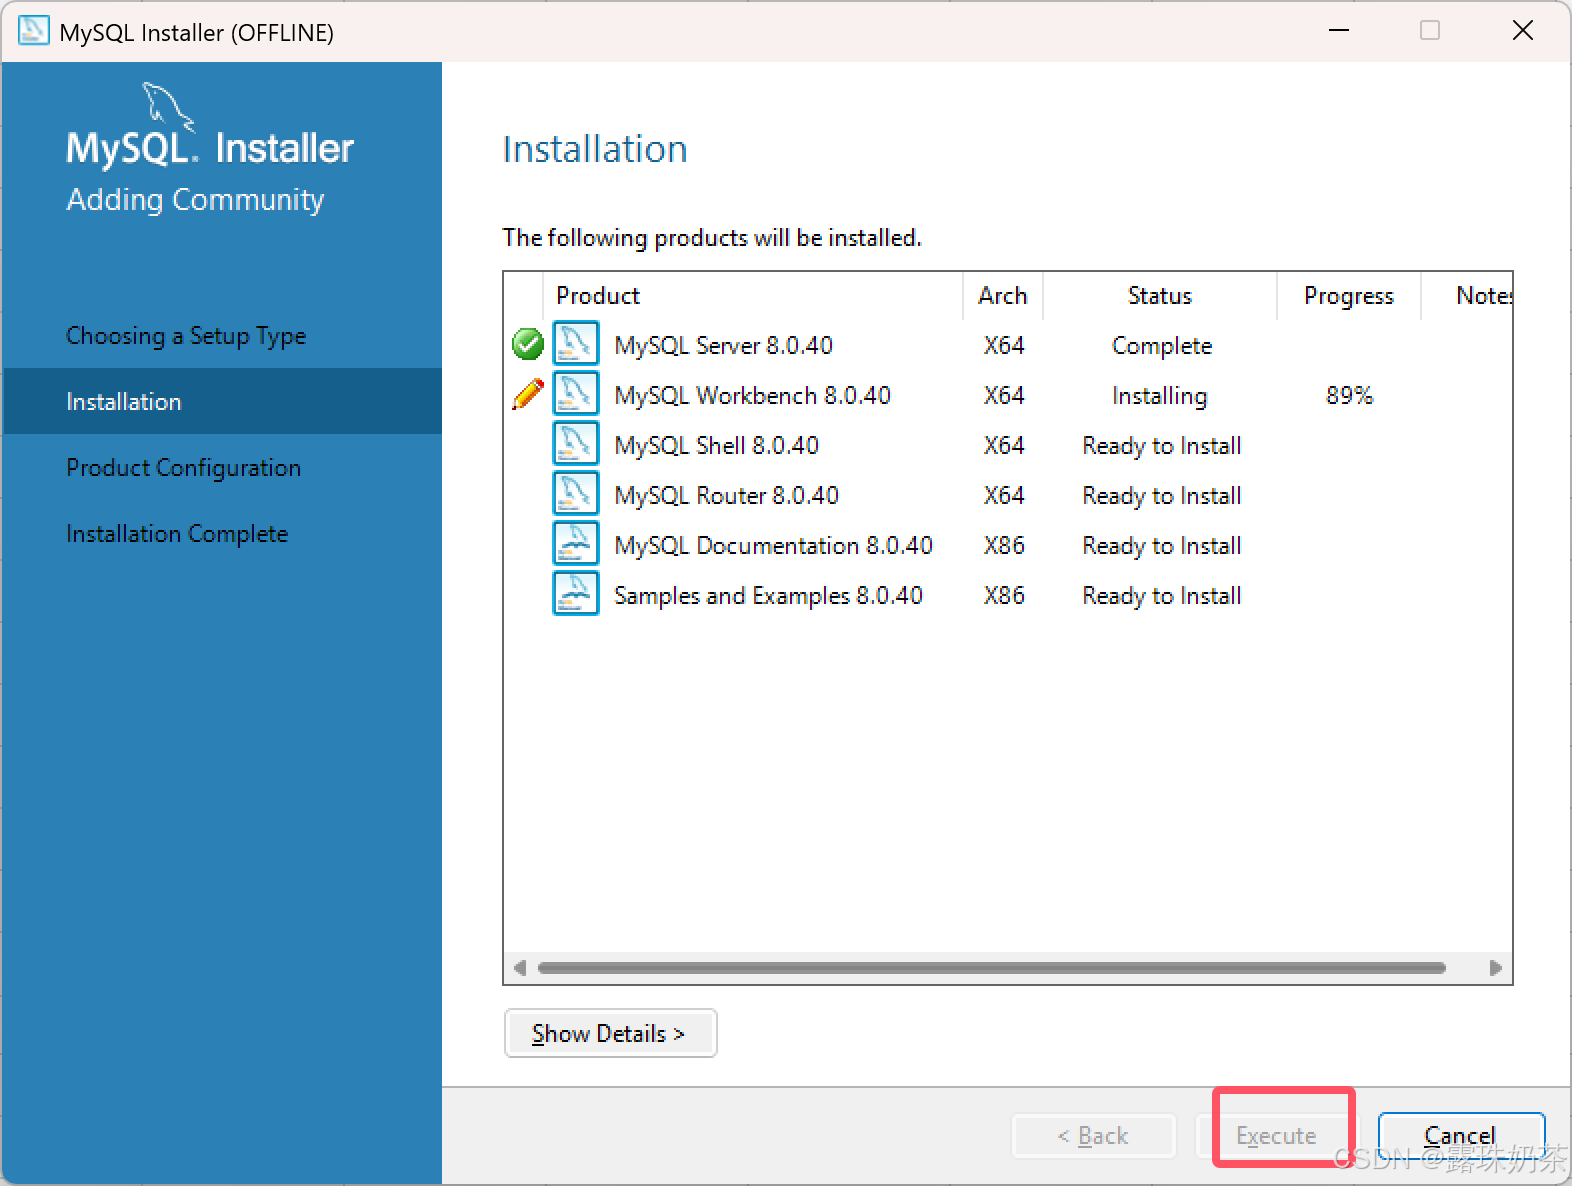Click the Execute button
Viewport: 1572px width, 1186px height.
tap(1276, 1136)
